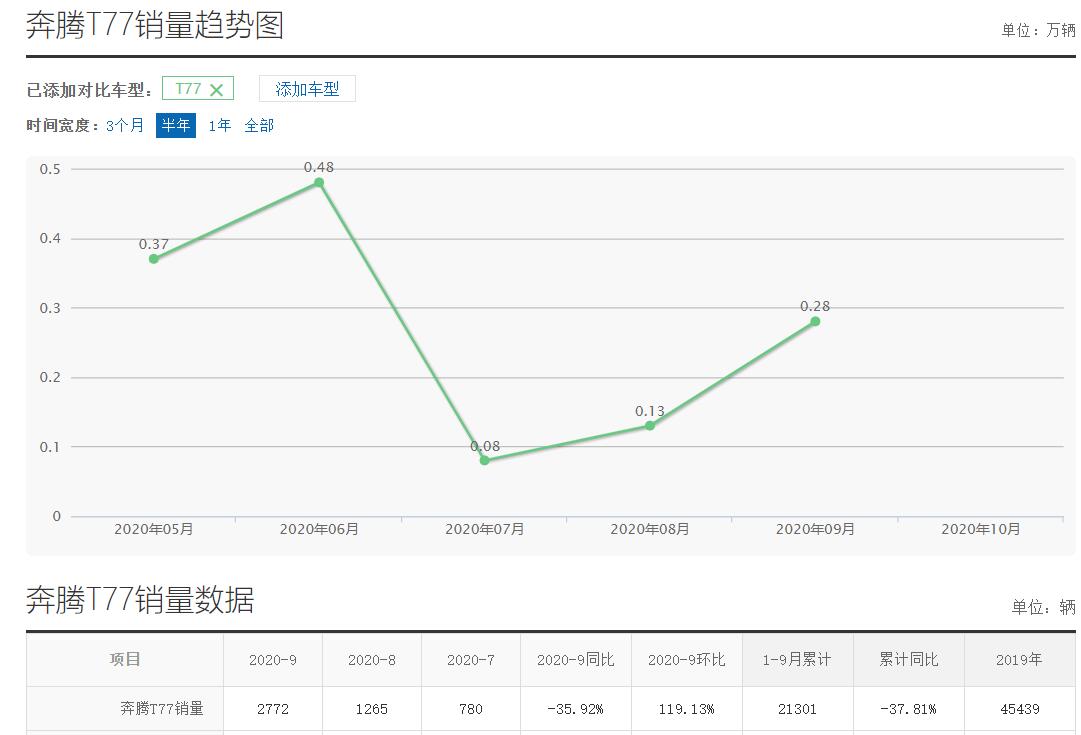Image resolution: width=1081 pixels, height=735 pixels.
Task: Click the 2020-7 column header
Action: 471,660
